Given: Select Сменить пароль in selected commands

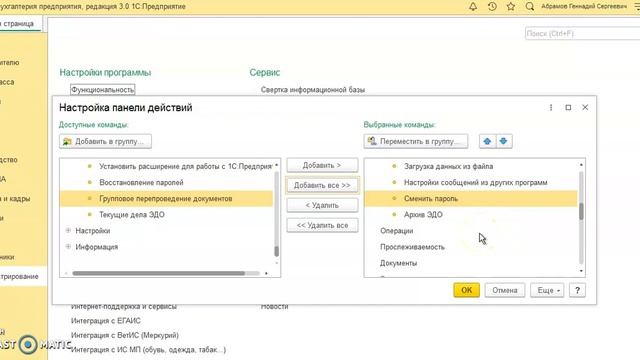Looking at the screenshot, I should pyautogui.click(x=471, y=199).
